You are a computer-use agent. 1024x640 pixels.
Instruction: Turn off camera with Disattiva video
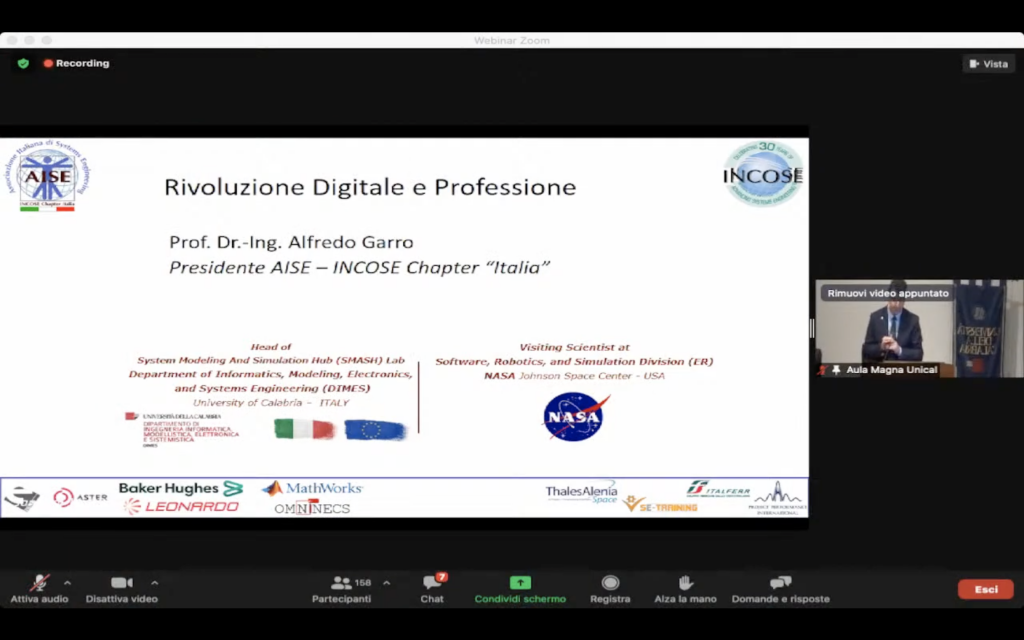[x=121, y=589]
